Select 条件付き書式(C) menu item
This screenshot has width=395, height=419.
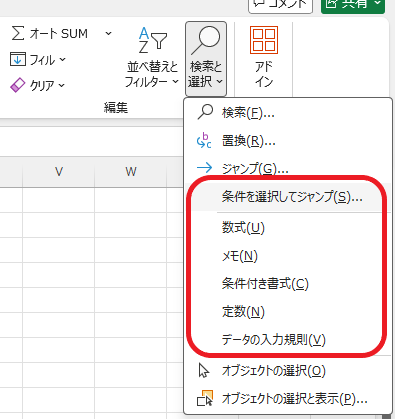click(x=288, y=284)
